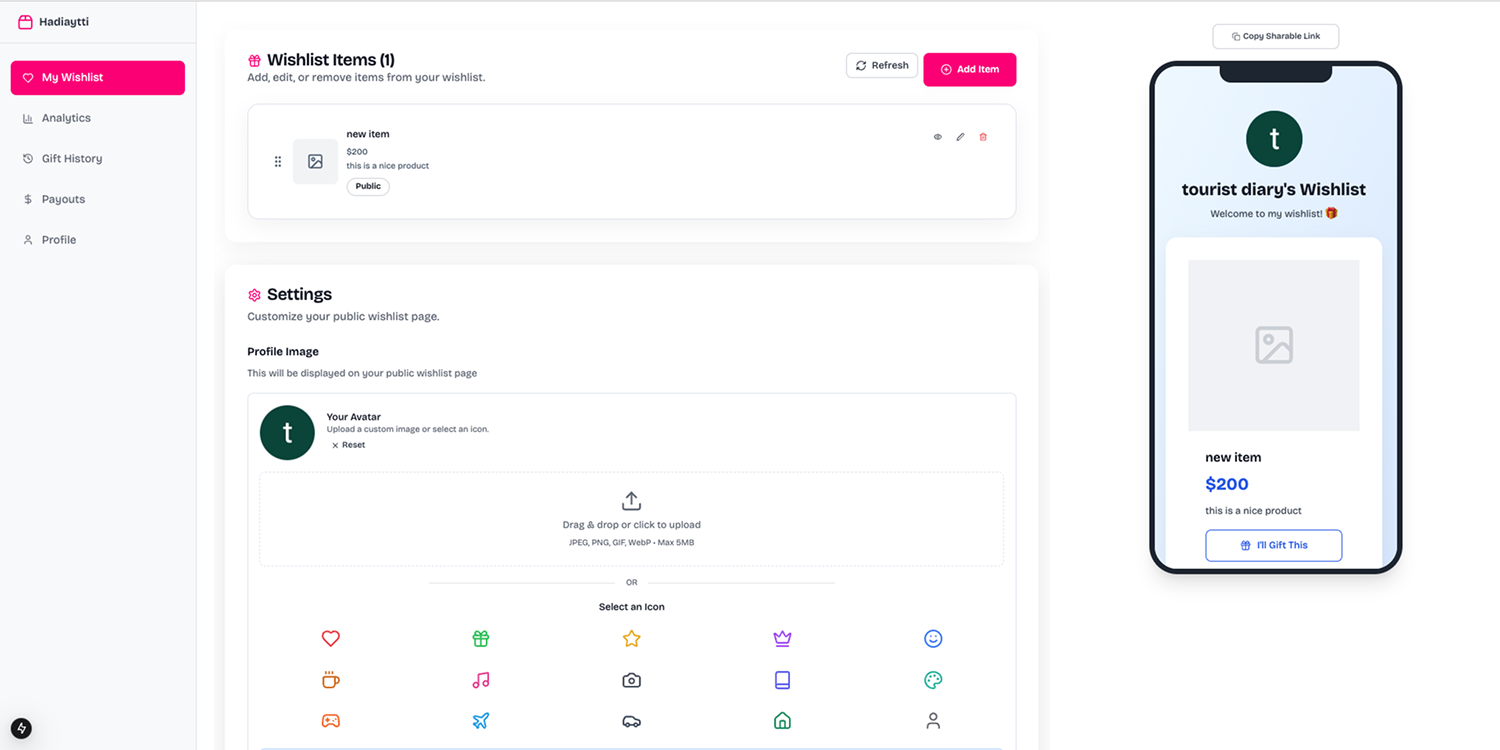Screen dimensions: 1500x750
Task: Choose the smiley face avatar icon
Action: coord(932,638)
